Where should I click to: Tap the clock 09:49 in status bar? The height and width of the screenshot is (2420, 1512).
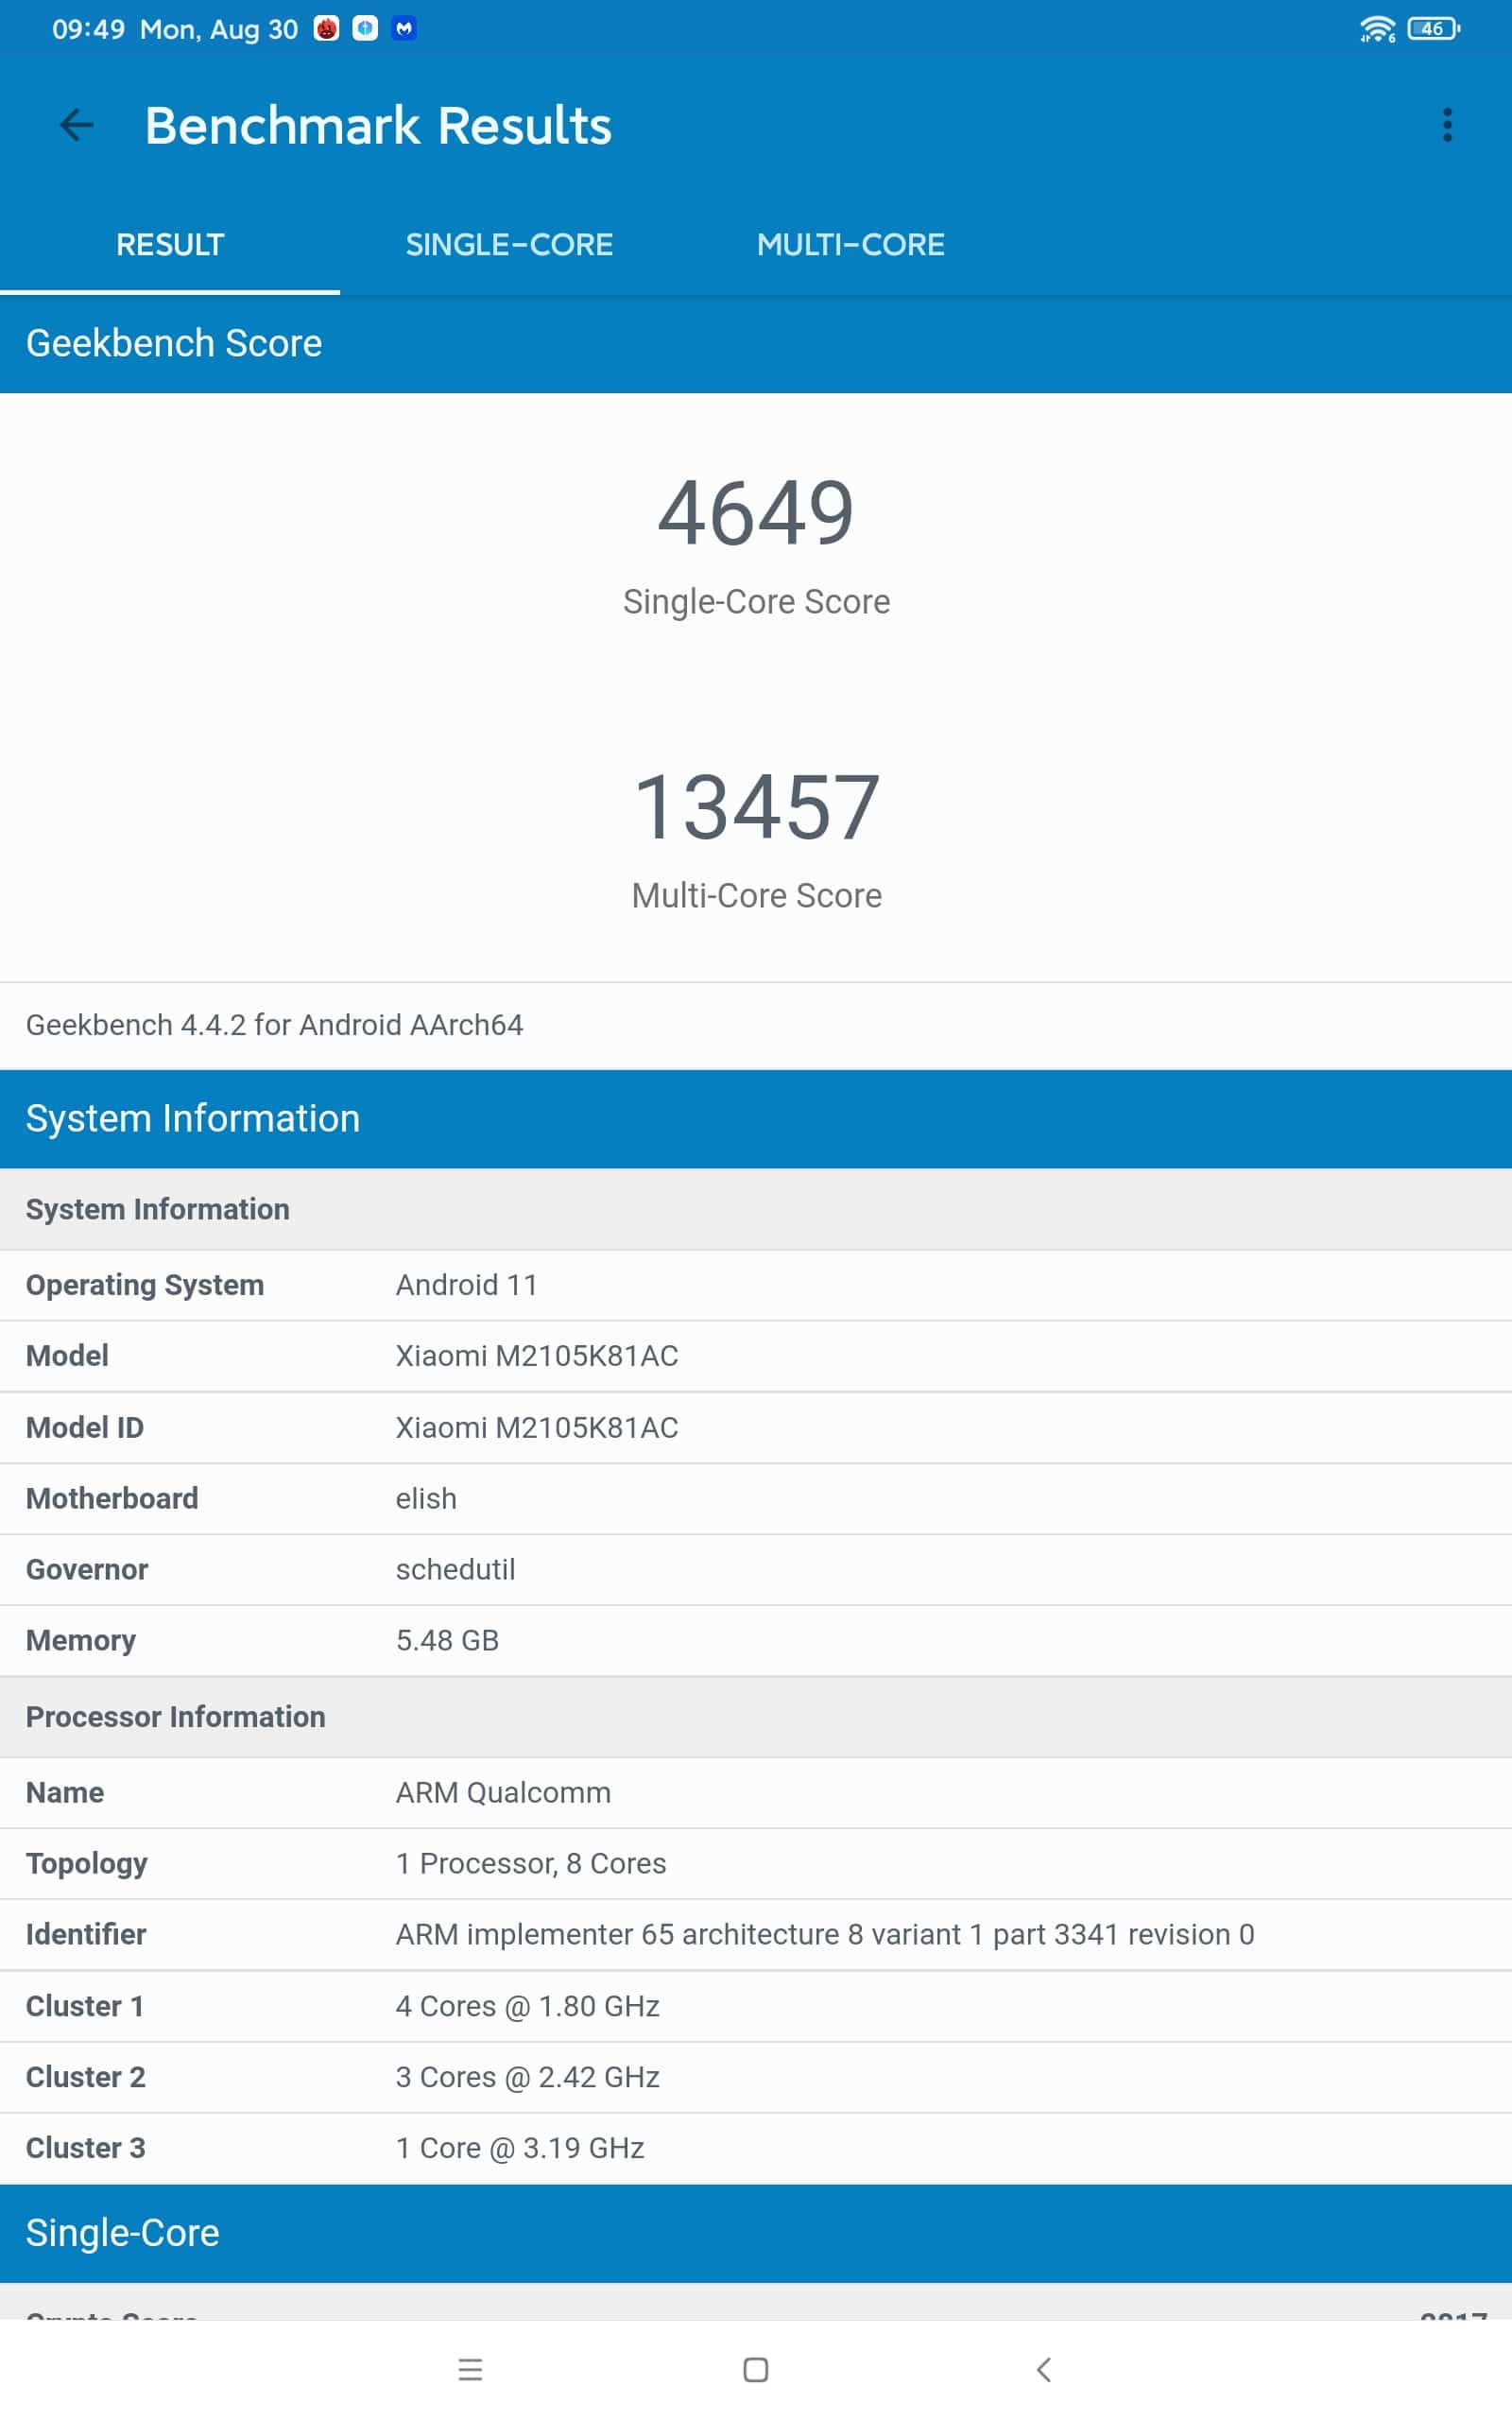point(88,29)
